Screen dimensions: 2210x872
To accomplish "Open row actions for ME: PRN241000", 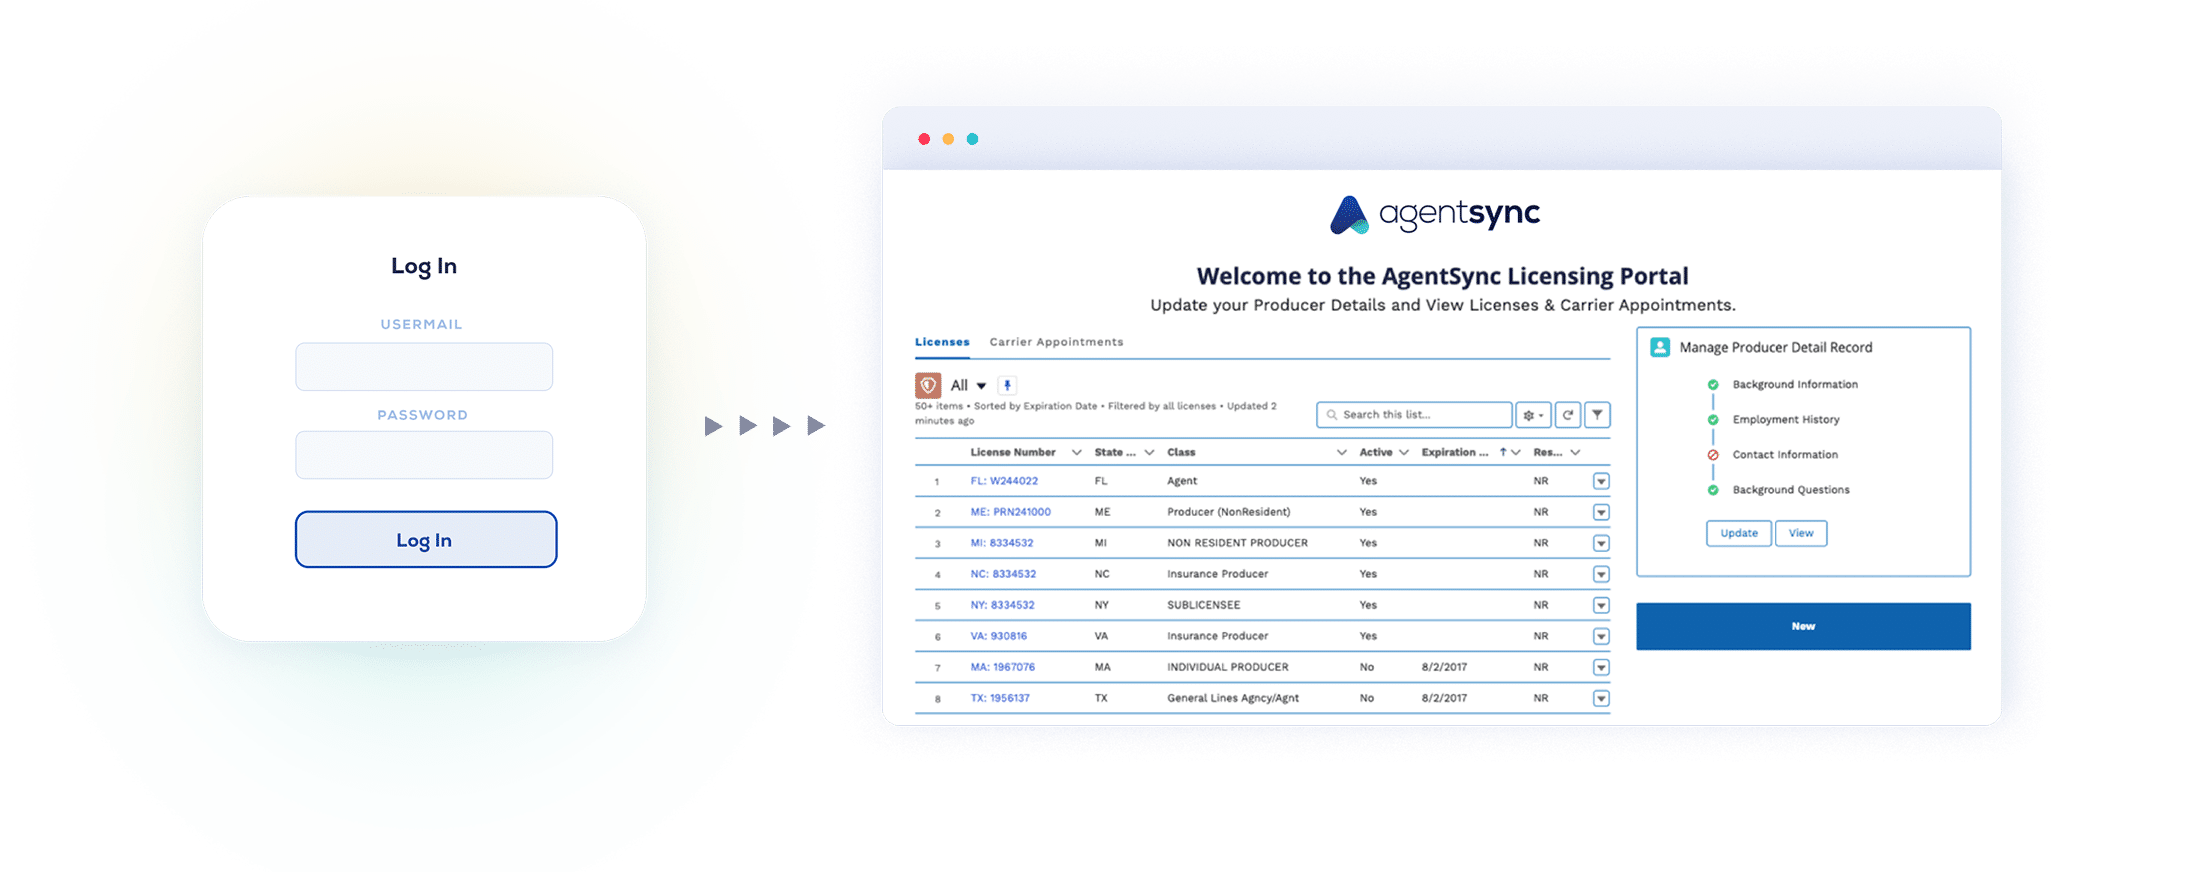I will [1601, 513].
